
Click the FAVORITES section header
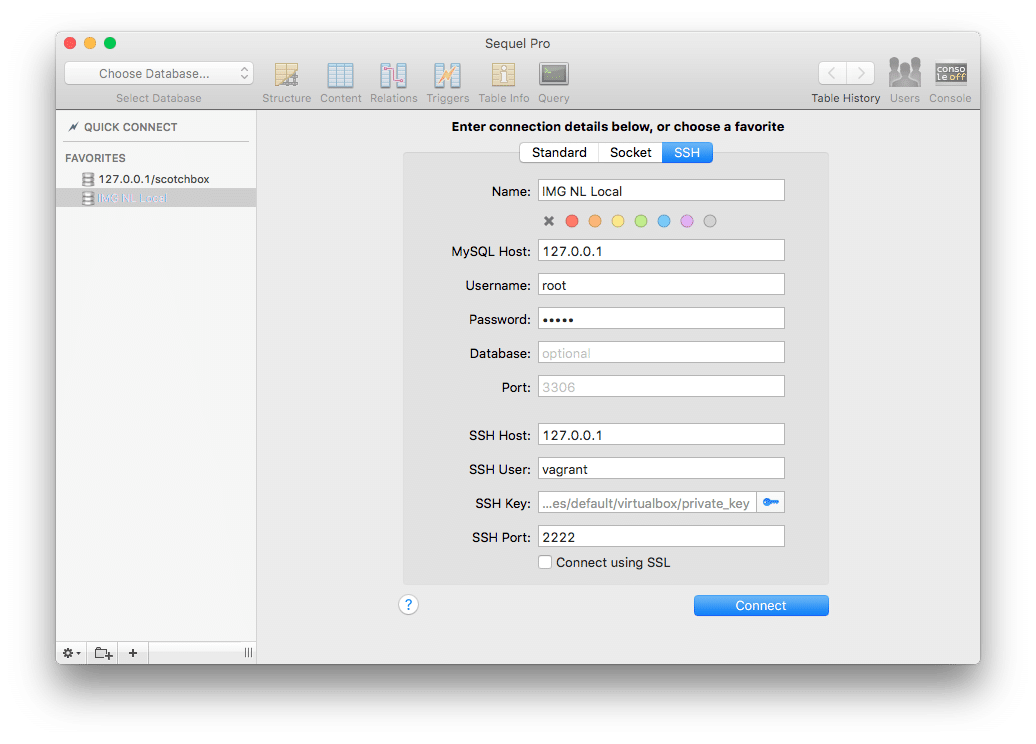(95, 158)
